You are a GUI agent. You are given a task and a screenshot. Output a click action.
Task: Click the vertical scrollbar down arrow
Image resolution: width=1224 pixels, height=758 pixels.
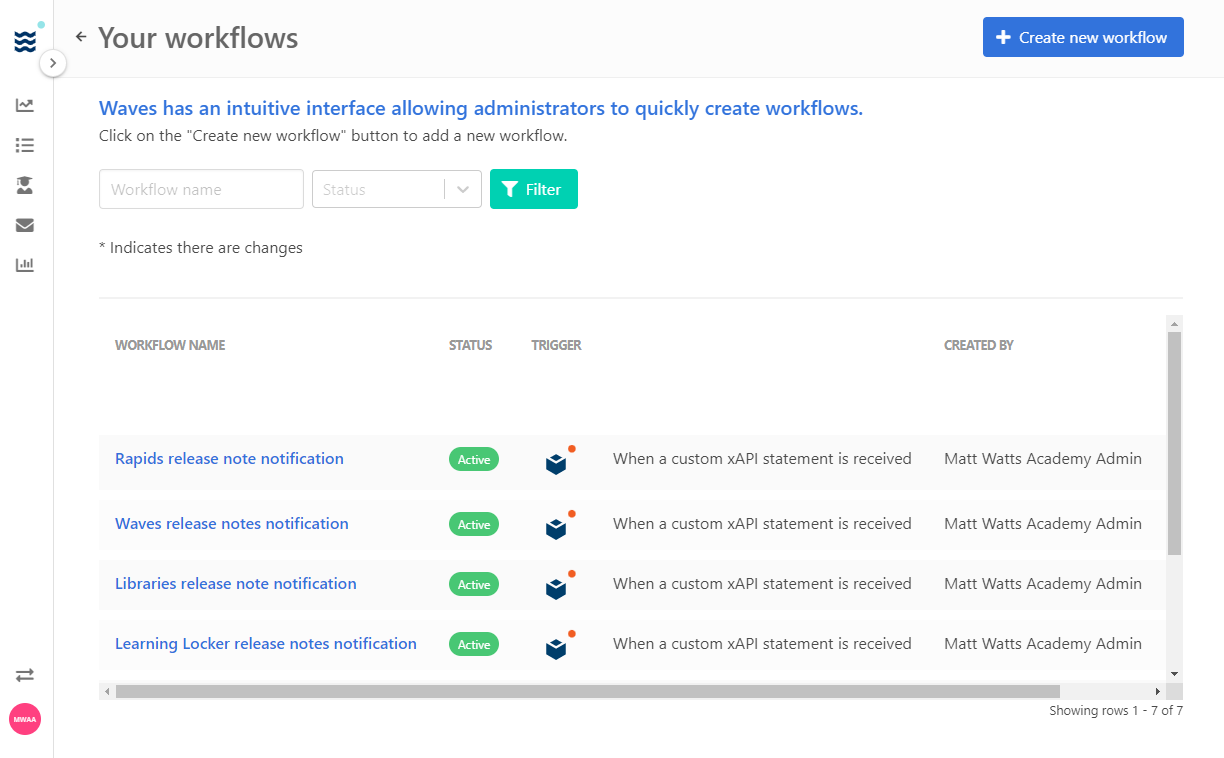click(1175, 674)
